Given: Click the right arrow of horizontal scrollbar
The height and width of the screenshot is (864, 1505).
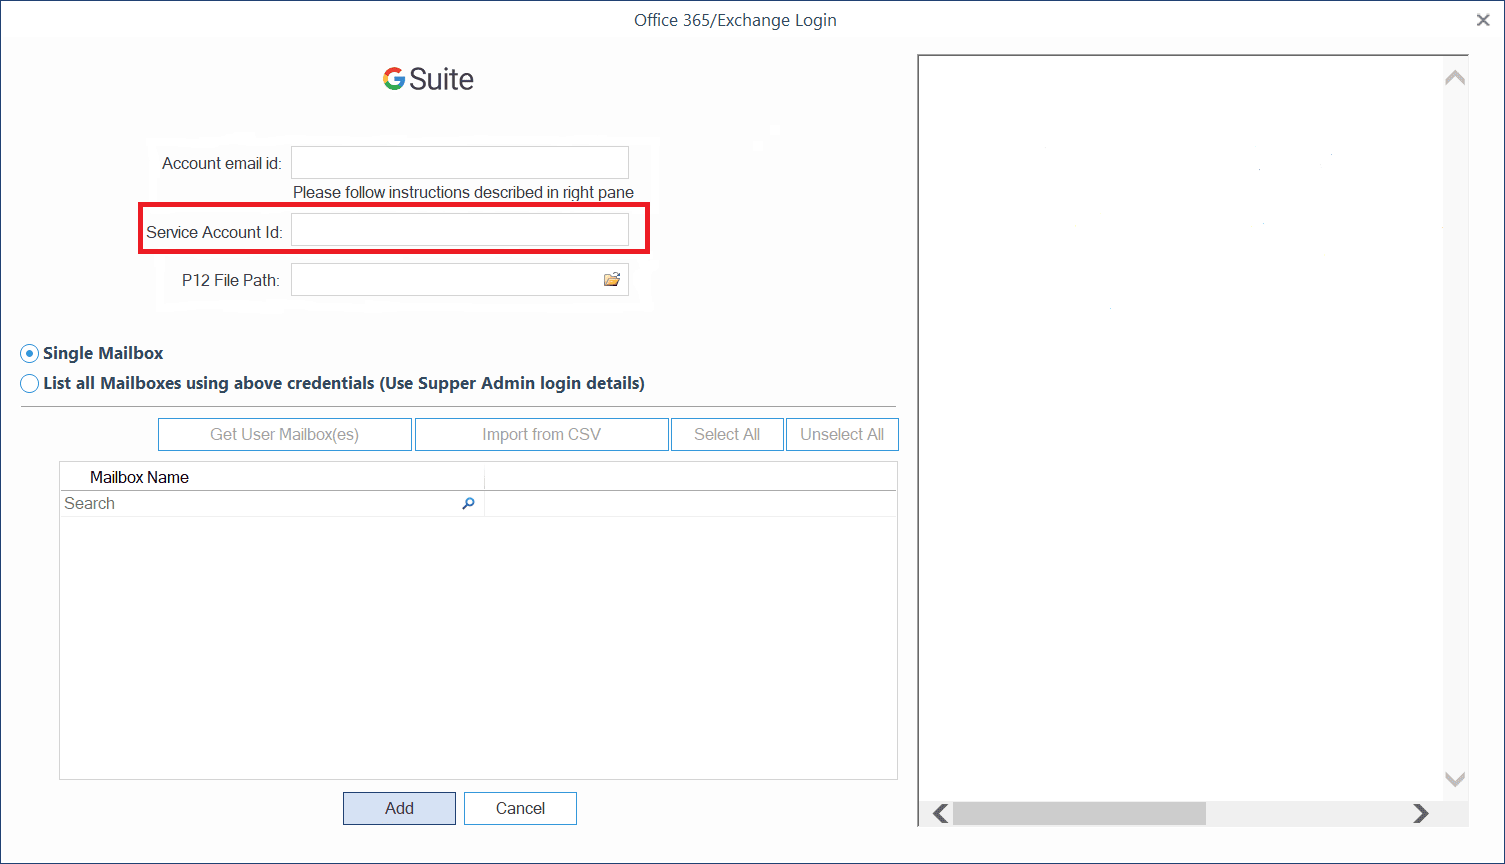Looking at the screenshot, I should pos(1420,814).
